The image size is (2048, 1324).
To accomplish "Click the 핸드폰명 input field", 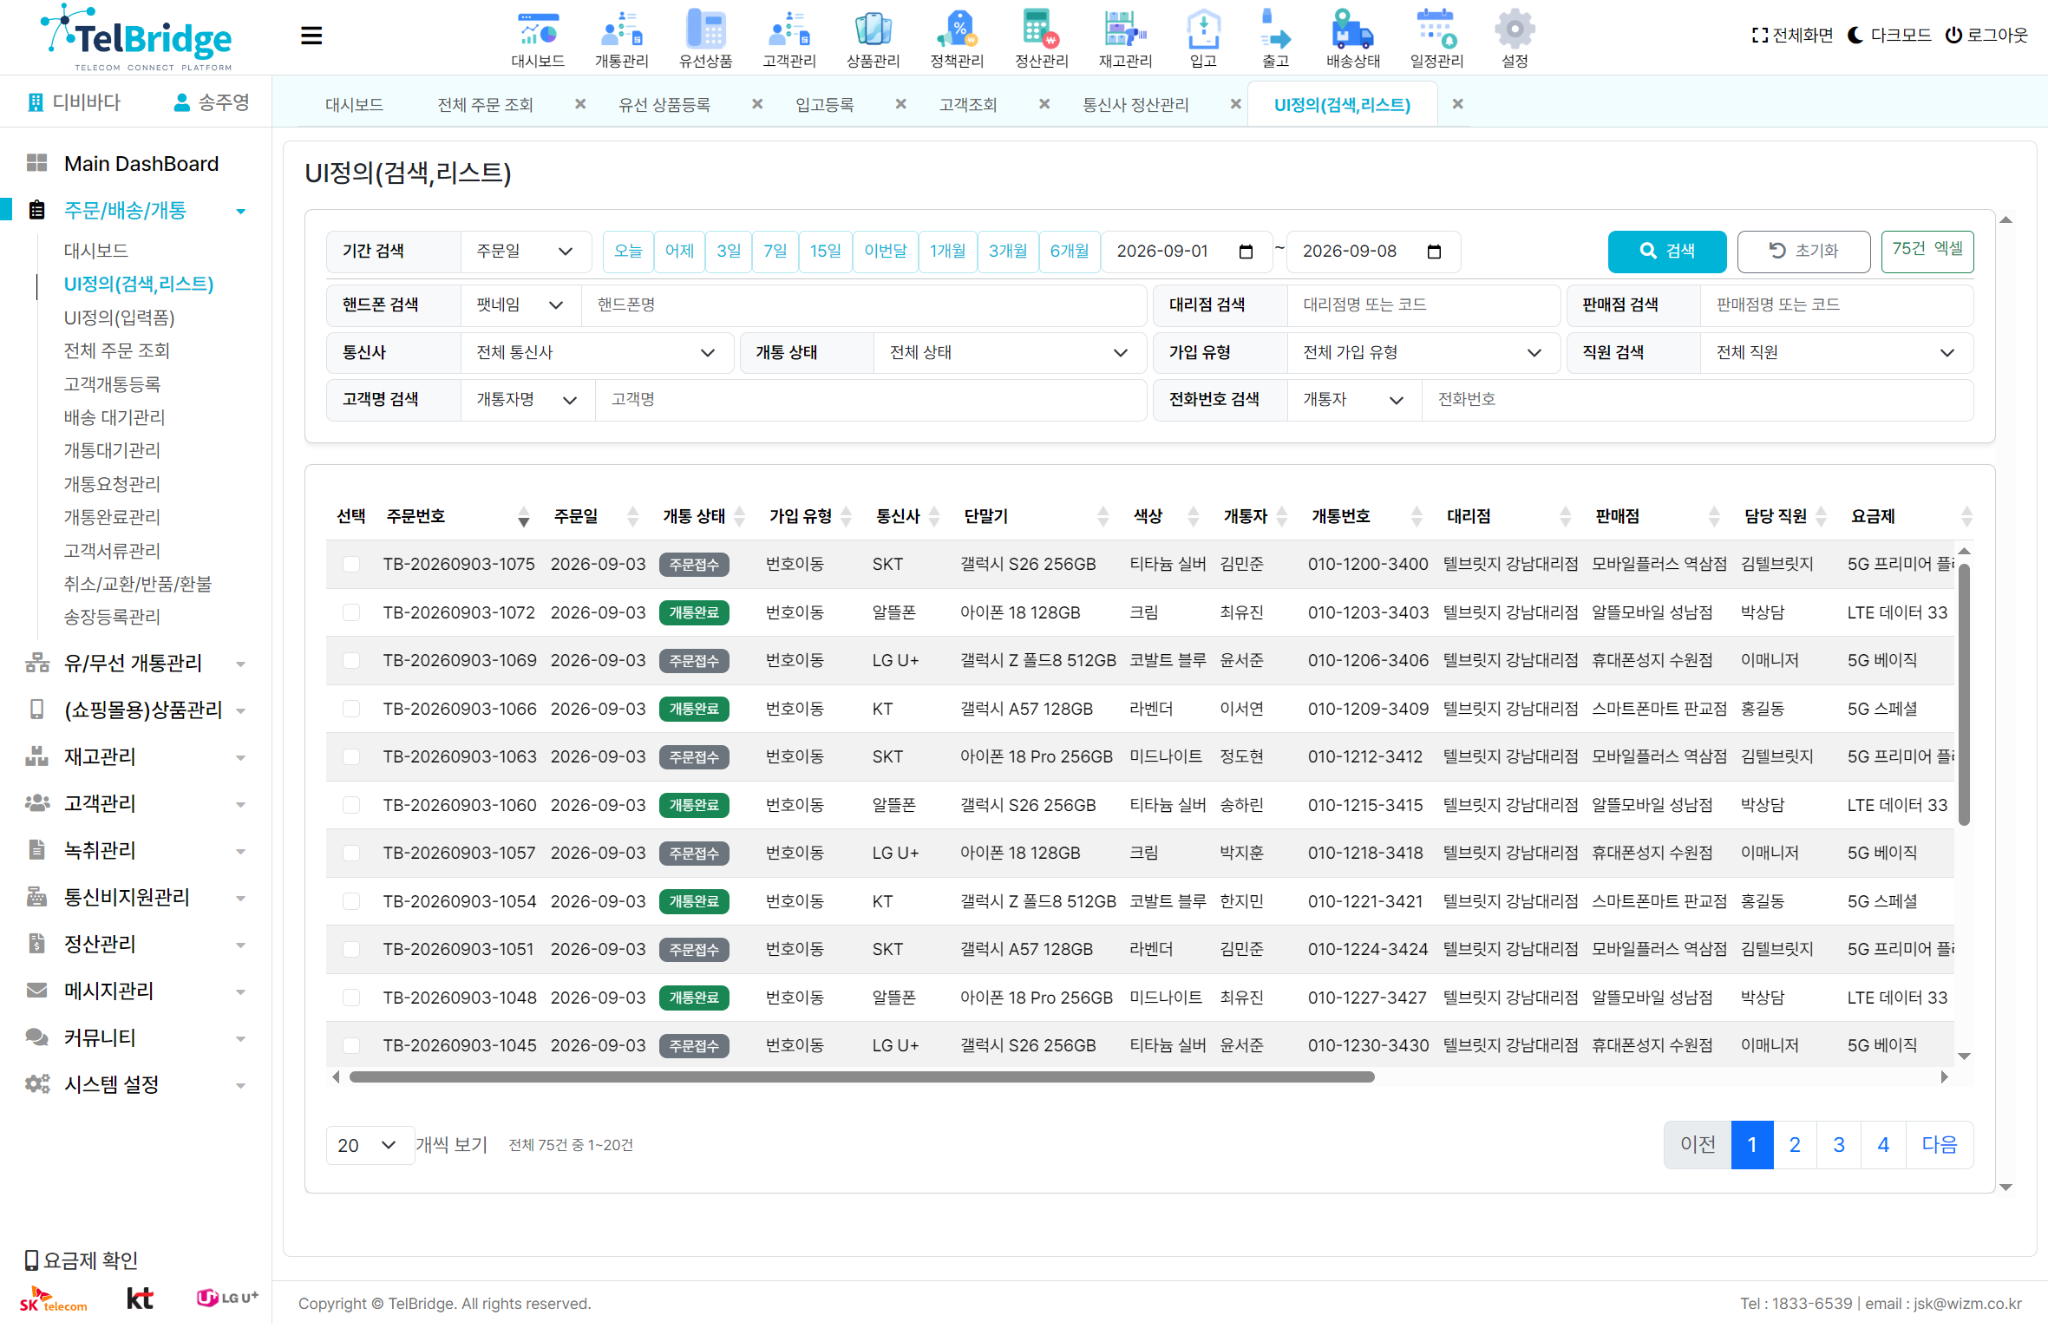I will [863, 305].
